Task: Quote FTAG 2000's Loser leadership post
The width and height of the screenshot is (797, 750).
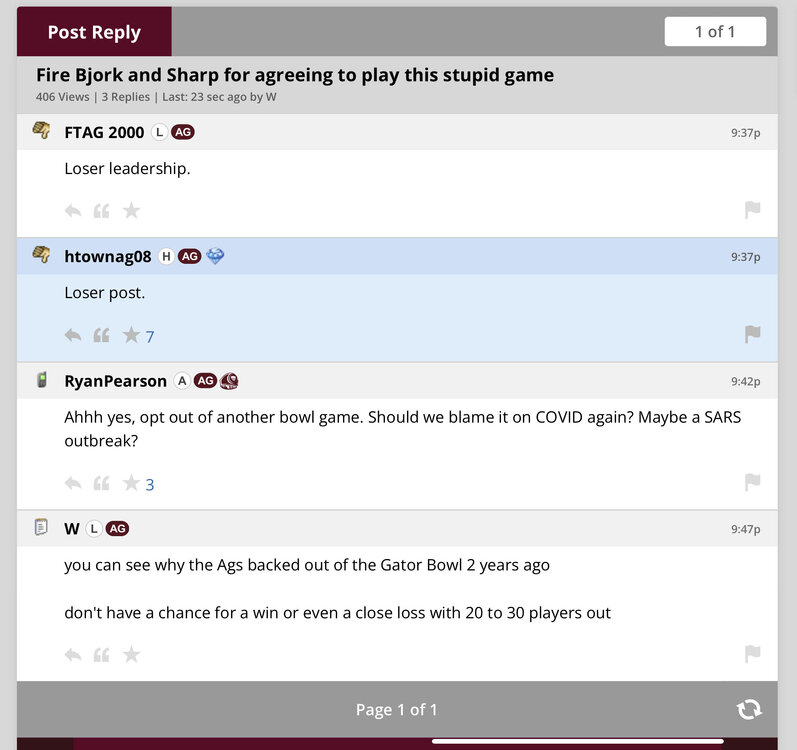Action: coord(101,211)
